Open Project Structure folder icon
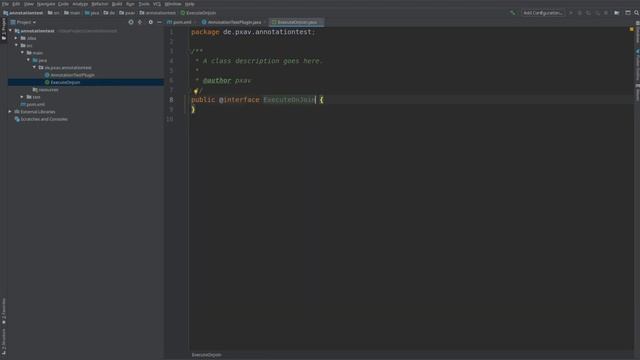This screenshot has height=360, width=640. tap(617, 13)
